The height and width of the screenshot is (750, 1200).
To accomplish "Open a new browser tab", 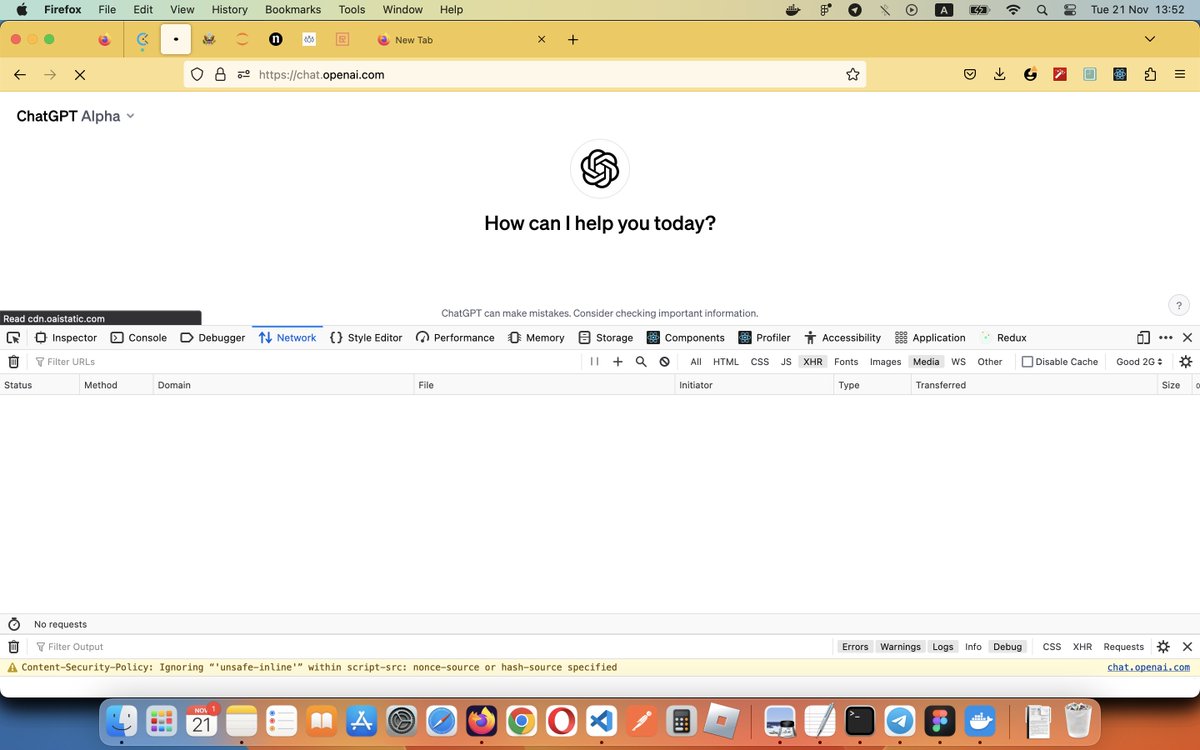I will click(x=573, y=40).
